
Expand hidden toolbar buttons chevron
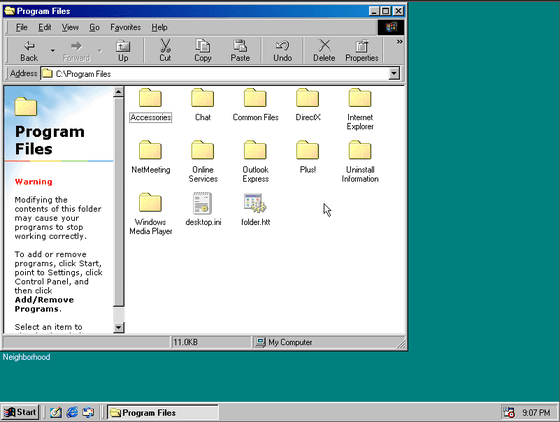point(399,42)
